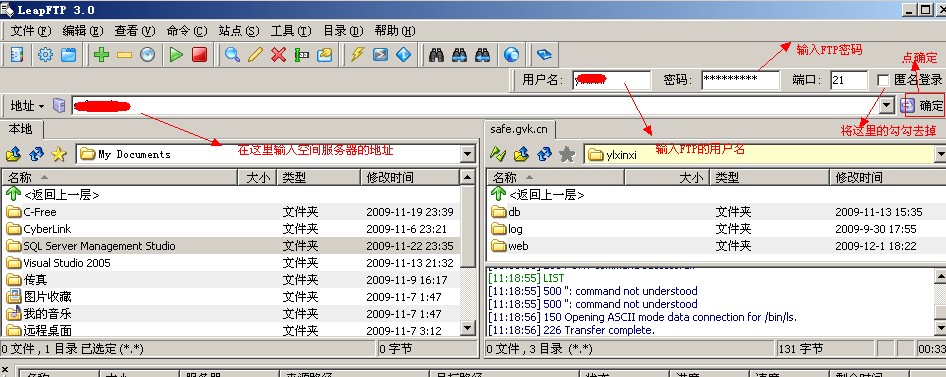
Task: Click the command prompt arrow icon
Action: [380, 55]
